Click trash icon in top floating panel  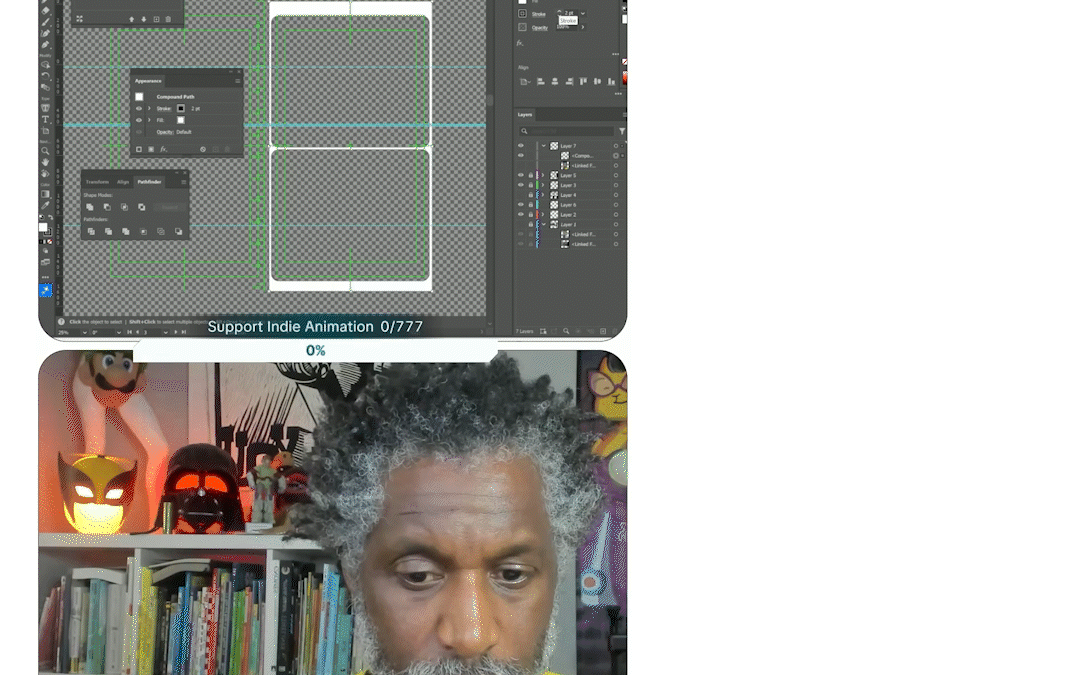point(168,19)
